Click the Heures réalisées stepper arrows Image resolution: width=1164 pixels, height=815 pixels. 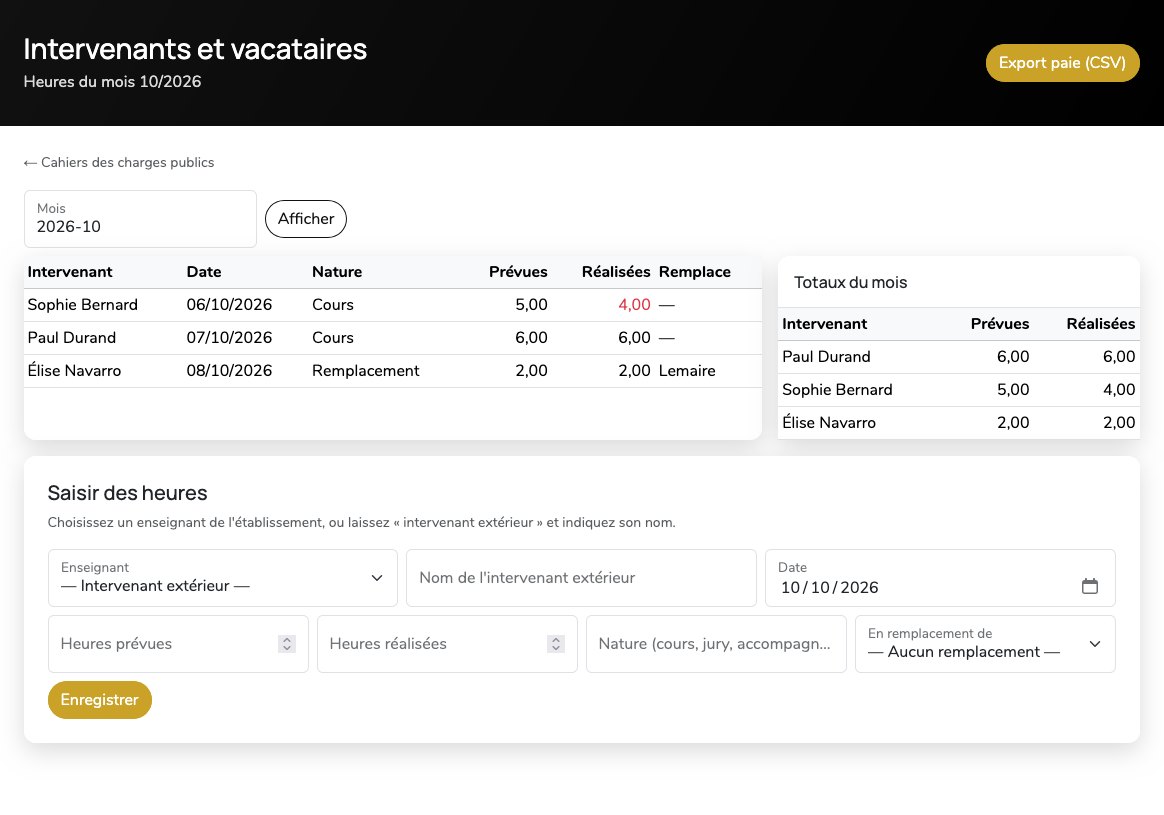[555, 644]
